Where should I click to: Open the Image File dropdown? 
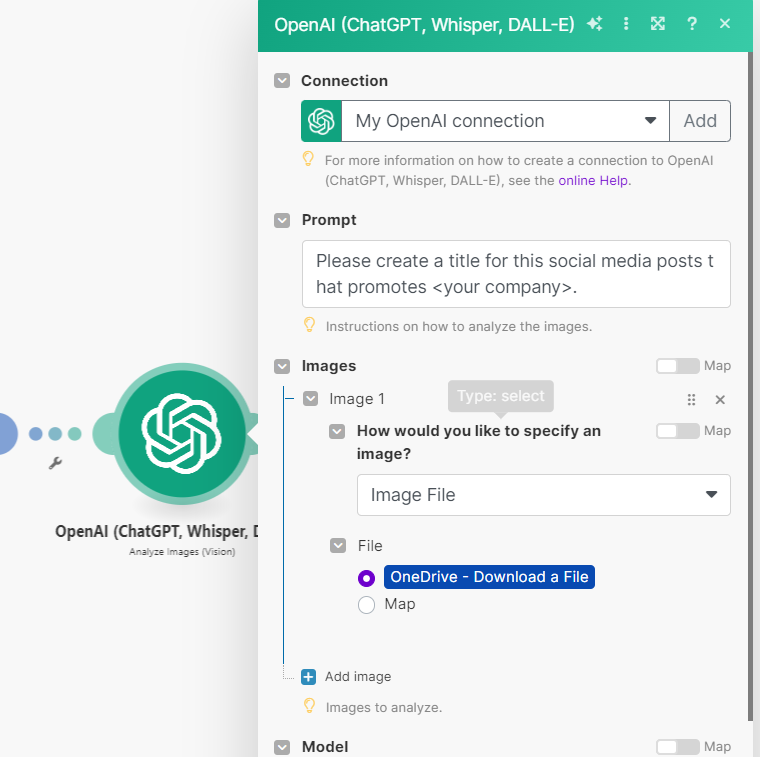tap(543, 495)
